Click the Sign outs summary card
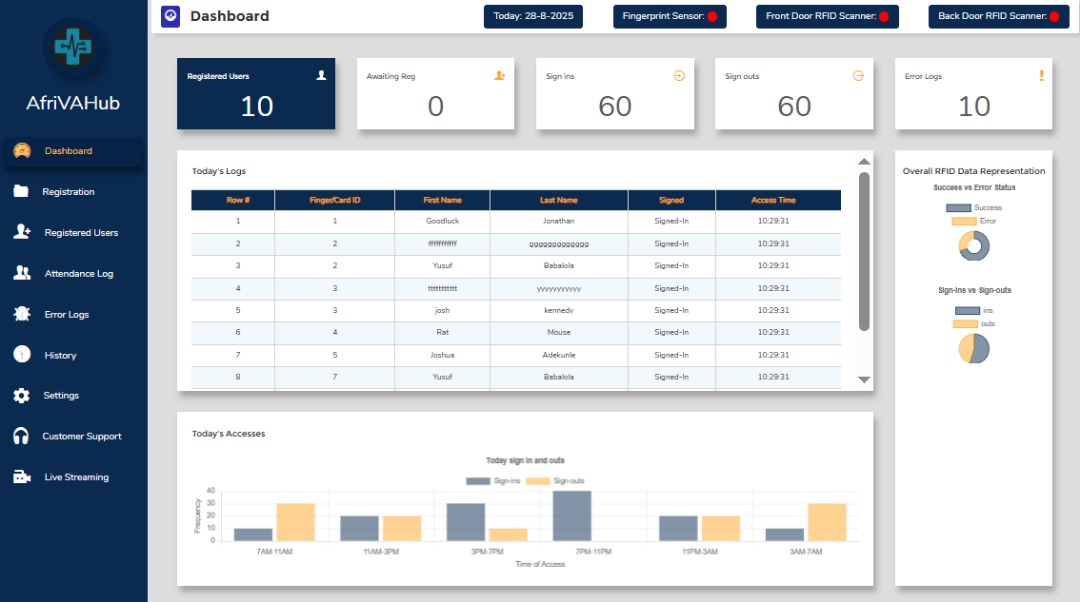This screenshot has width=1080, height=602. click(794, 94)
